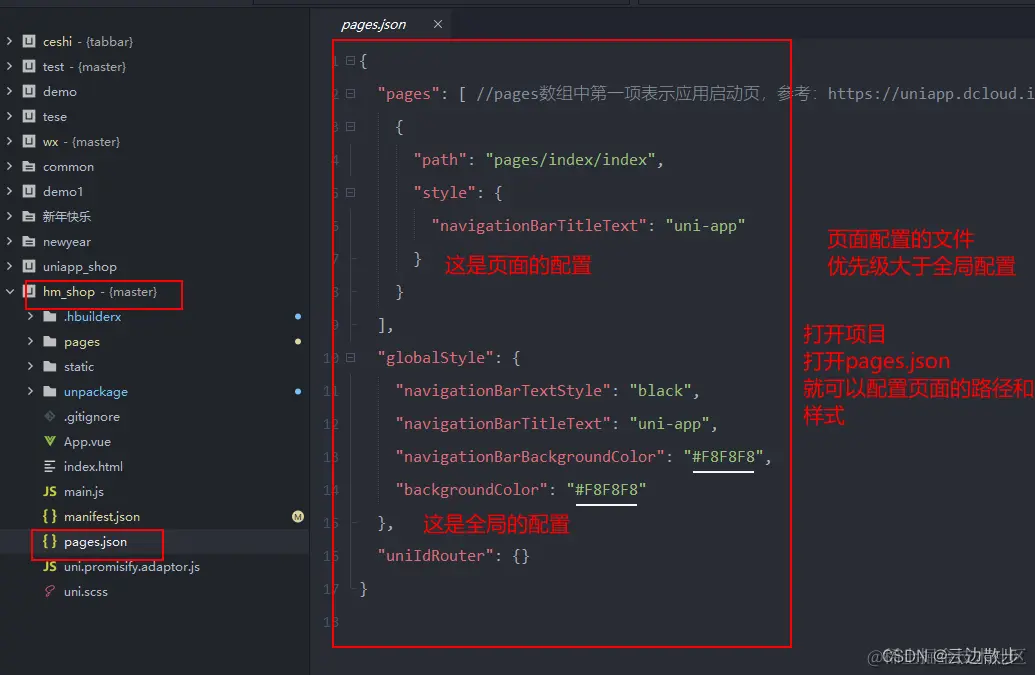Expand the static folder arrow

pos(30,366)
